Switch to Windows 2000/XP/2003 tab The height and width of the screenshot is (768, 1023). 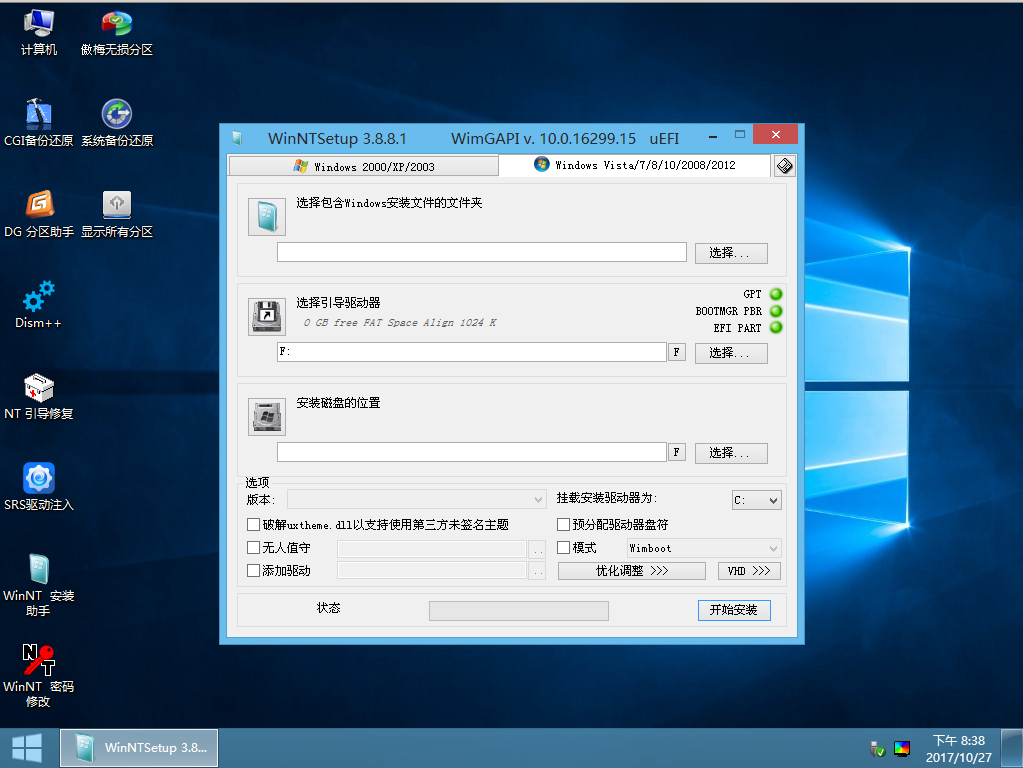pos(363,166)
